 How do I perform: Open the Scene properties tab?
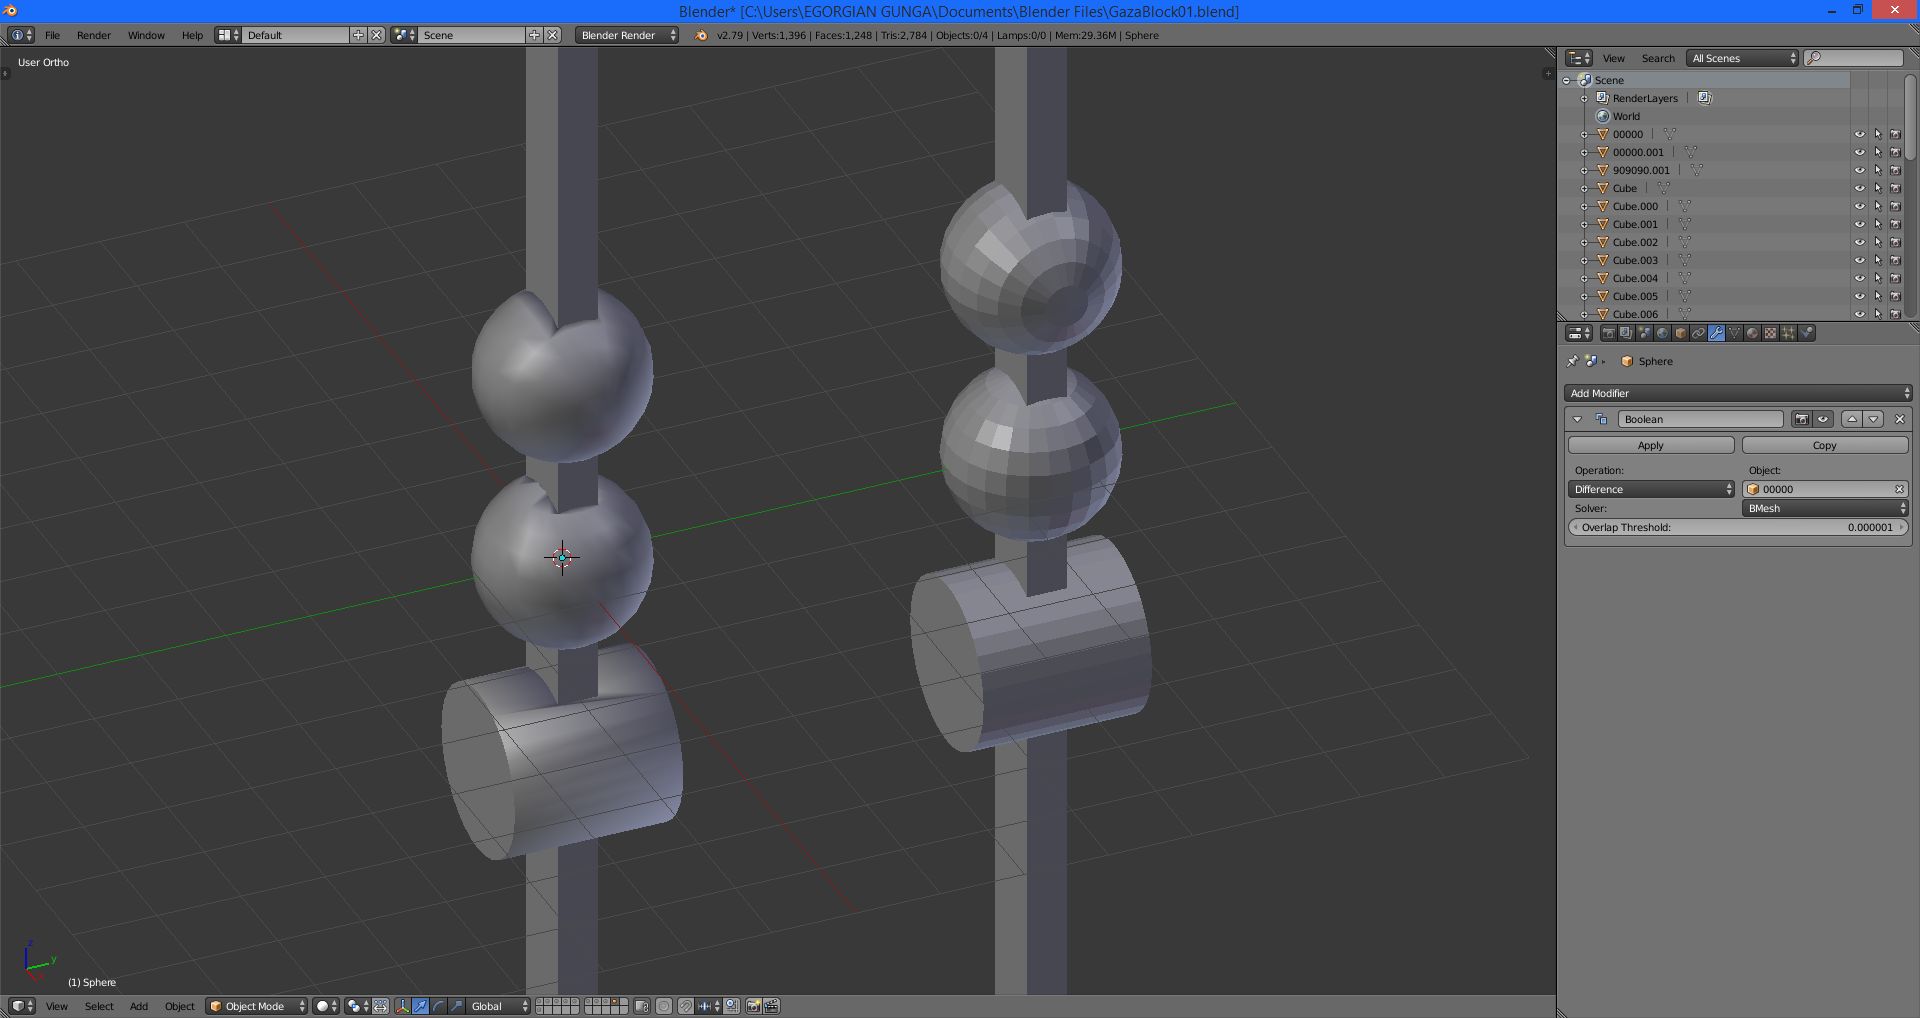1644,333
